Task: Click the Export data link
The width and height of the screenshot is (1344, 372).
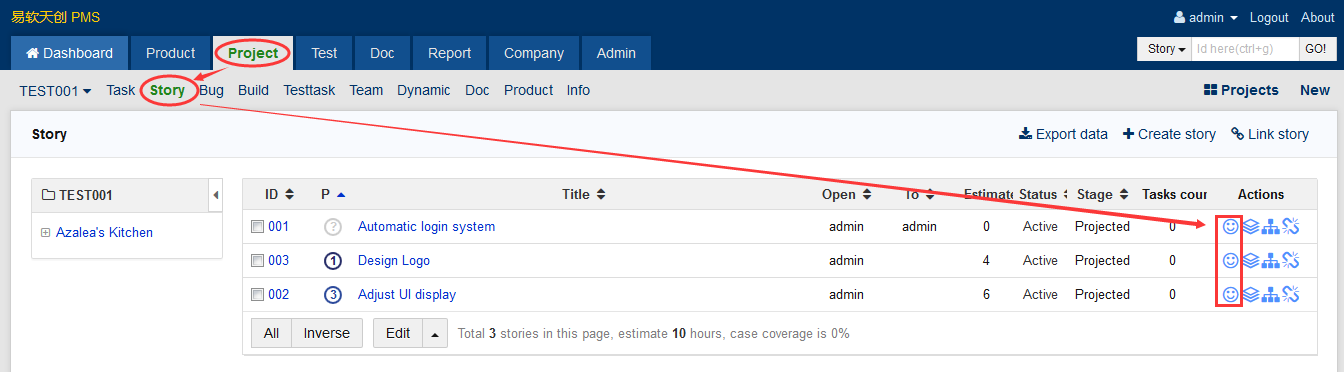Action: point(1063,134)
